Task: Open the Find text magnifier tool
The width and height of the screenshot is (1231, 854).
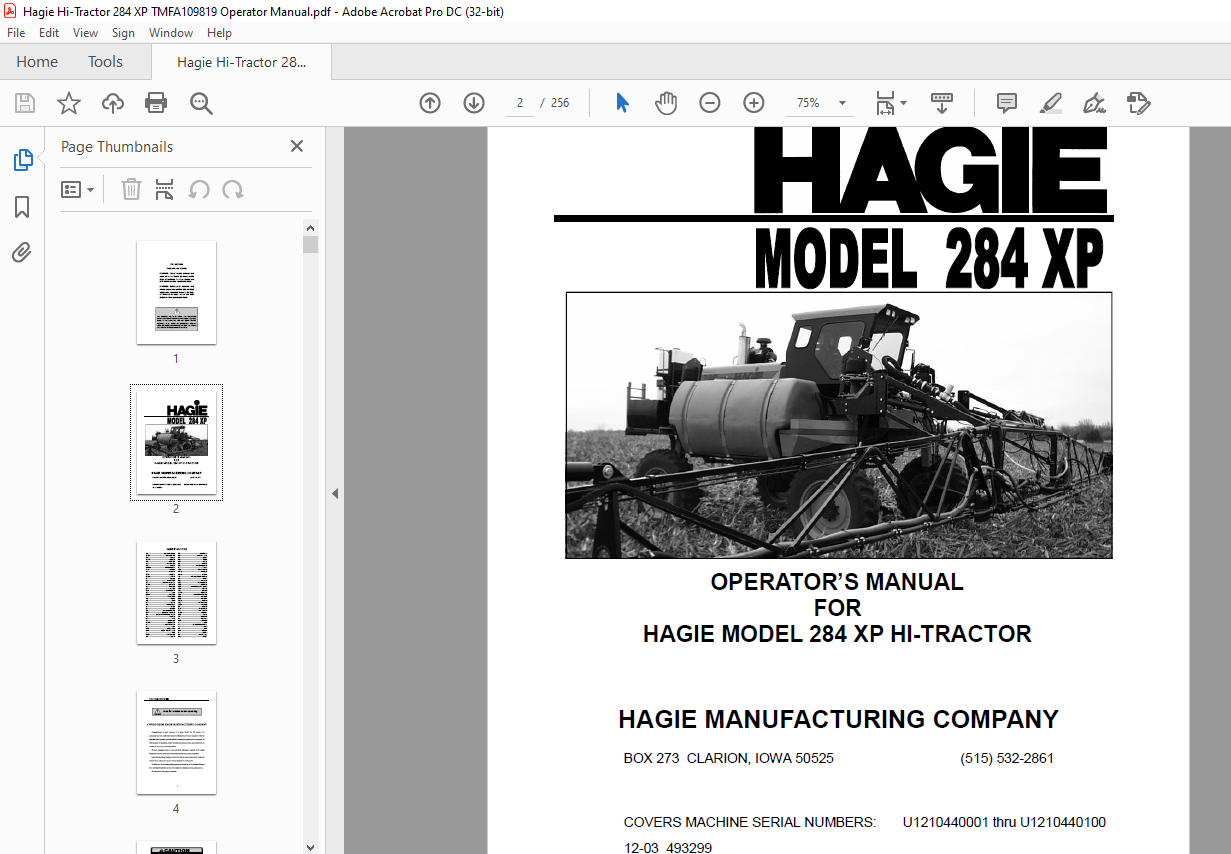Action: (x=201, y=103)
